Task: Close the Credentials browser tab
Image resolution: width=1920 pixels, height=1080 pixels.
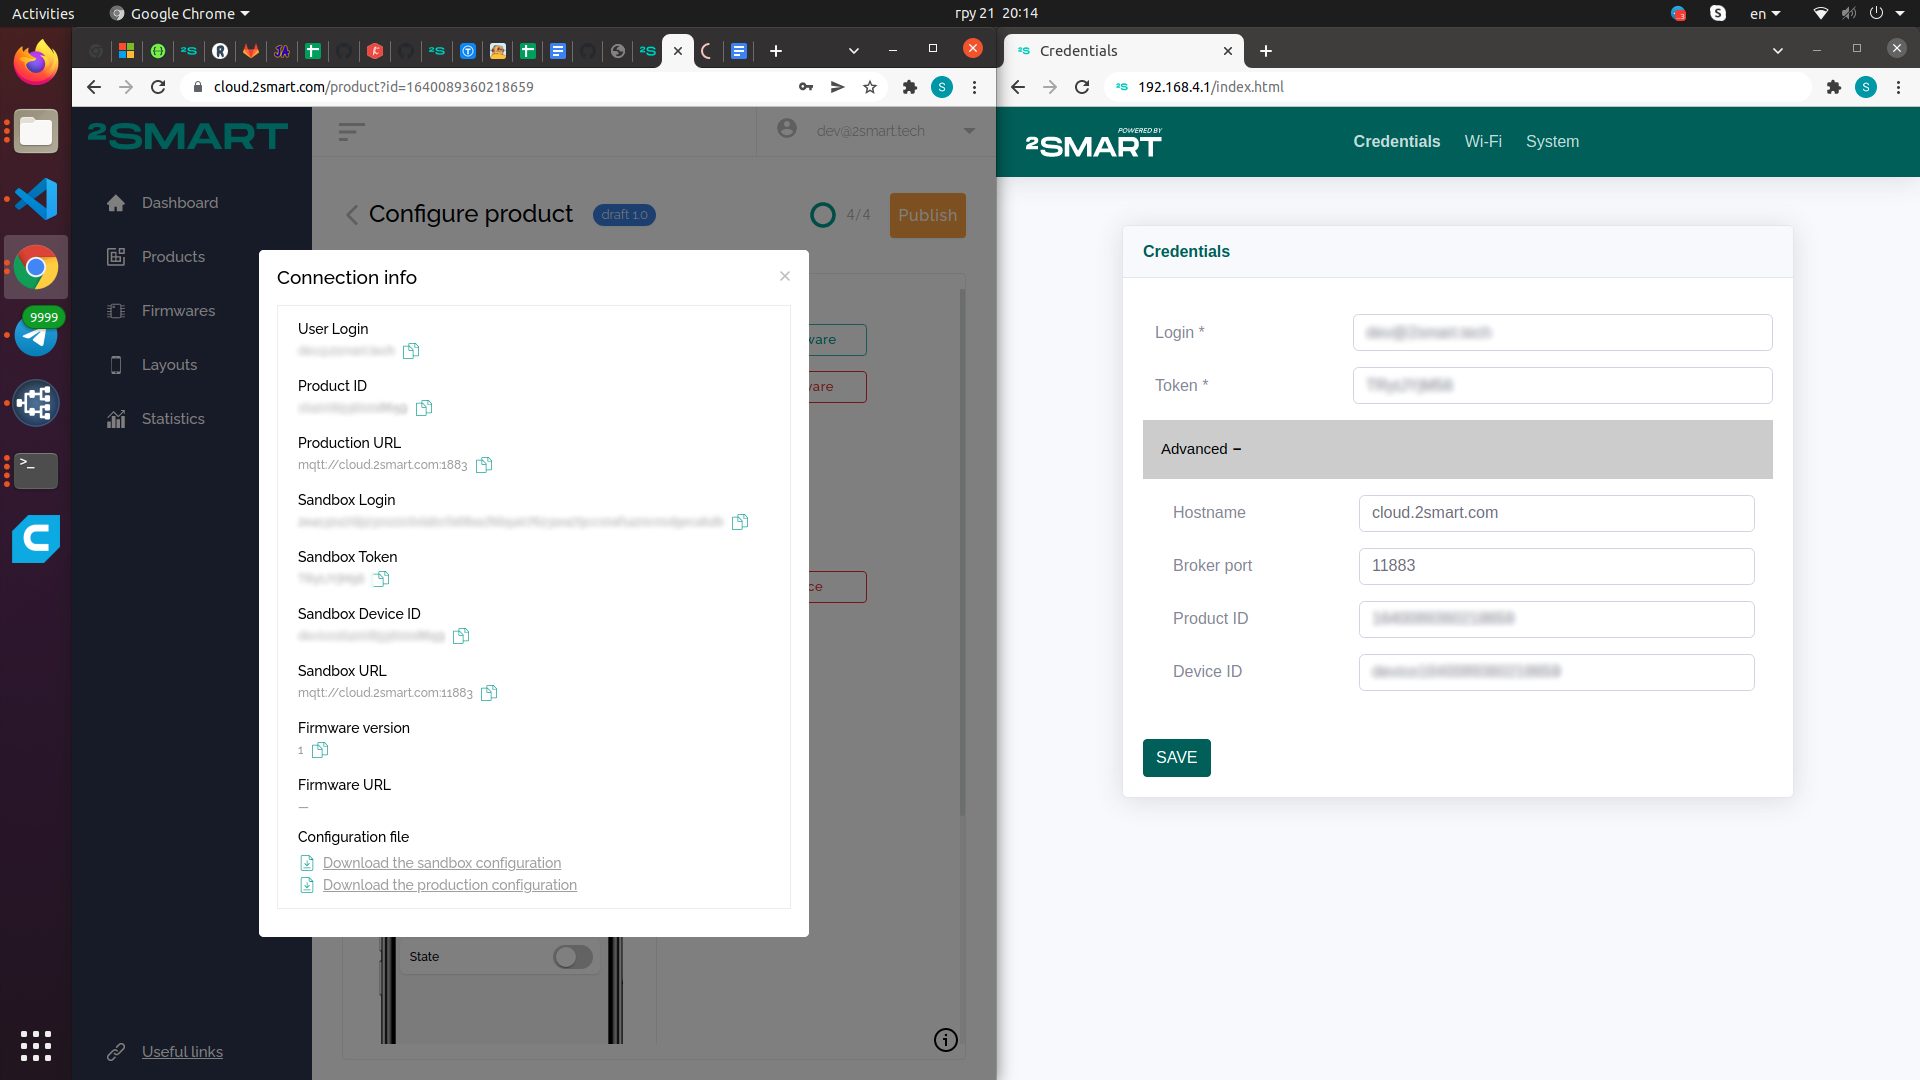Action: pos(1228,51)
